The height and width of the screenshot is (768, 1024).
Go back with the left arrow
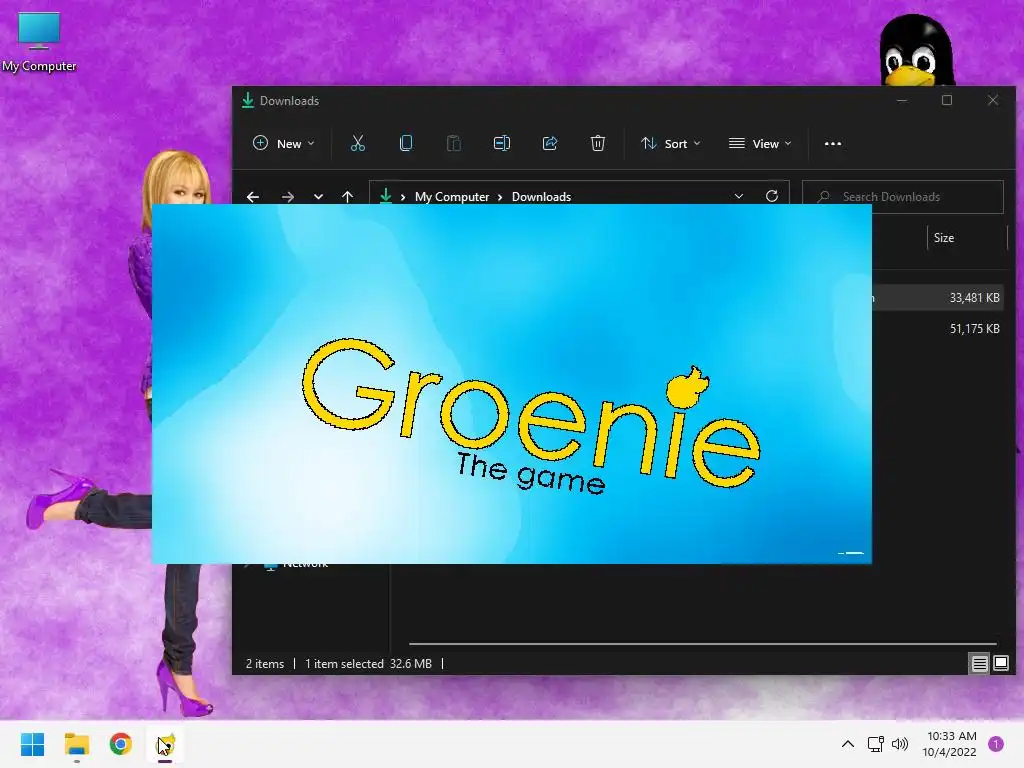pos(253,197)
